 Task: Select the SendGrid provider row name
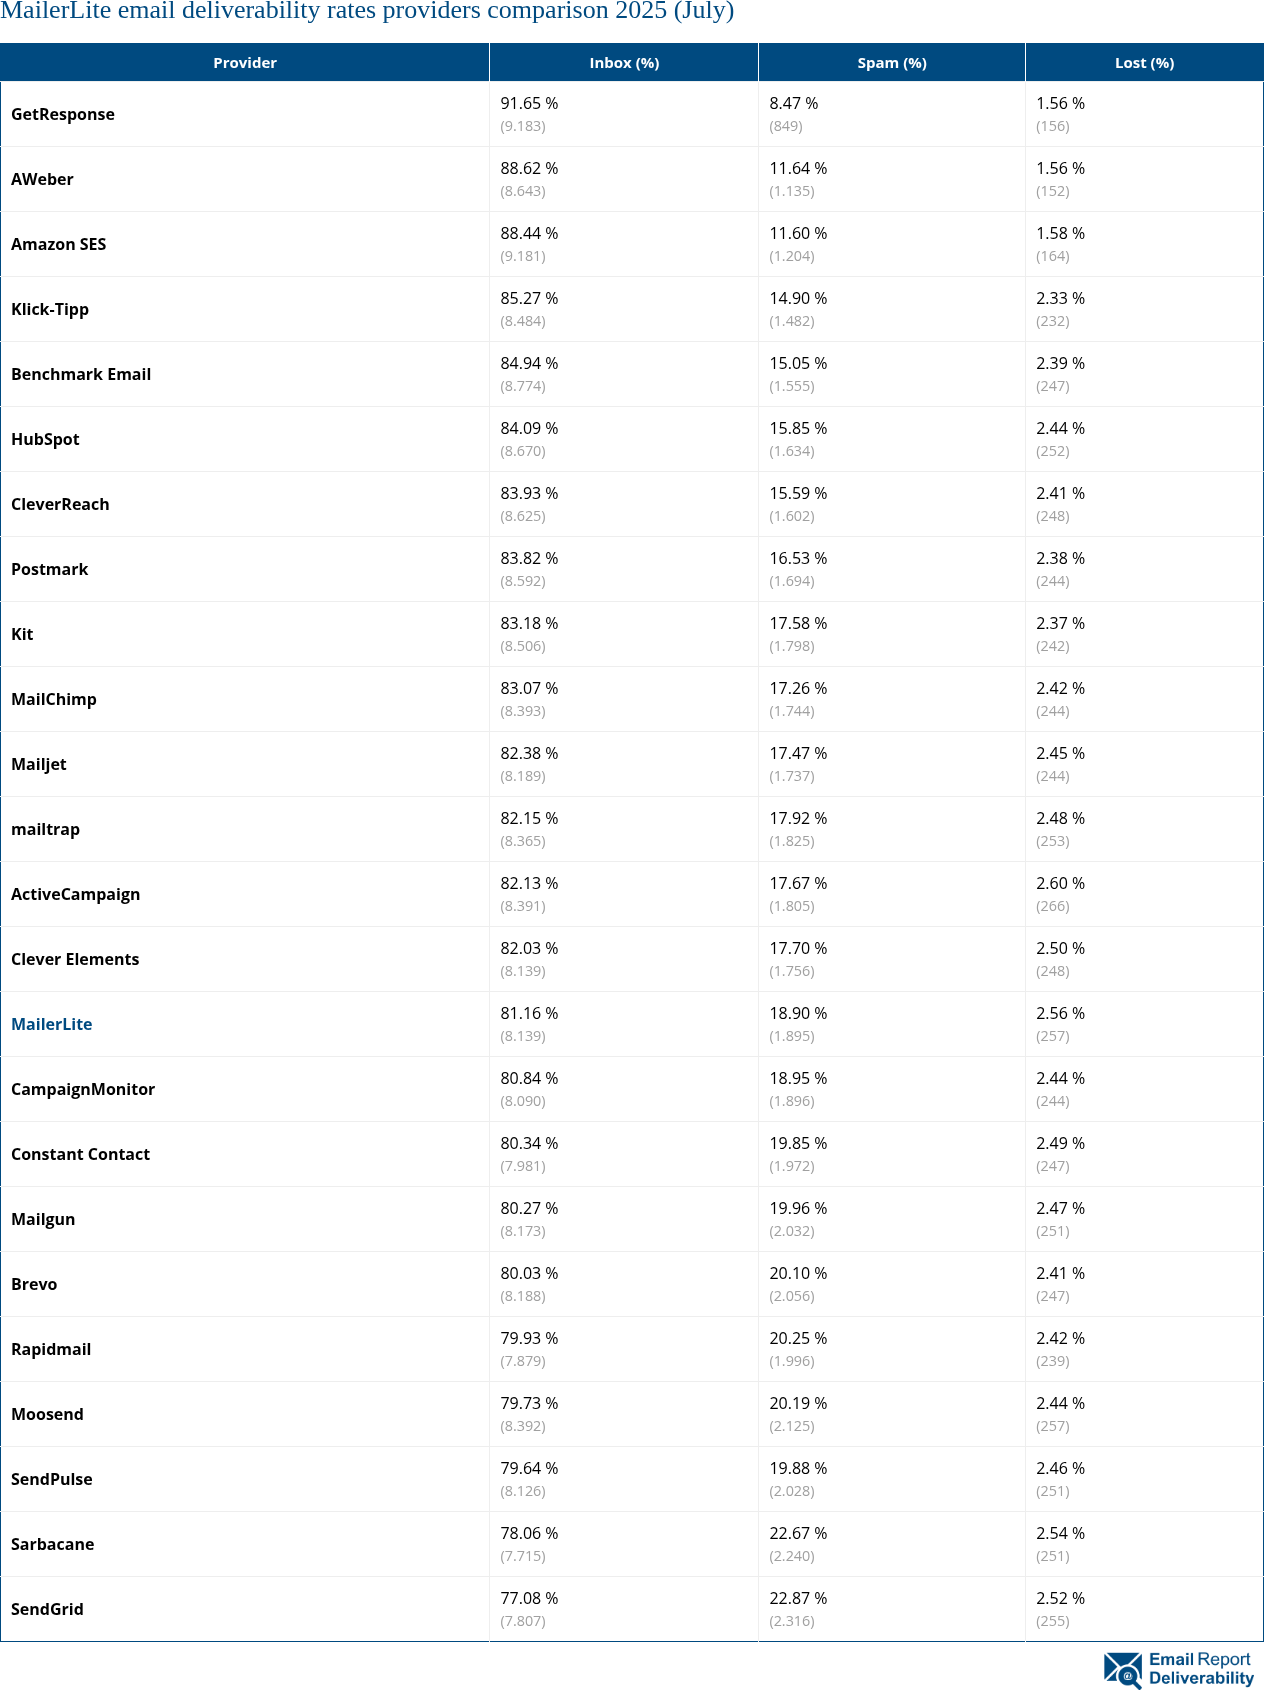point(47,1609)
